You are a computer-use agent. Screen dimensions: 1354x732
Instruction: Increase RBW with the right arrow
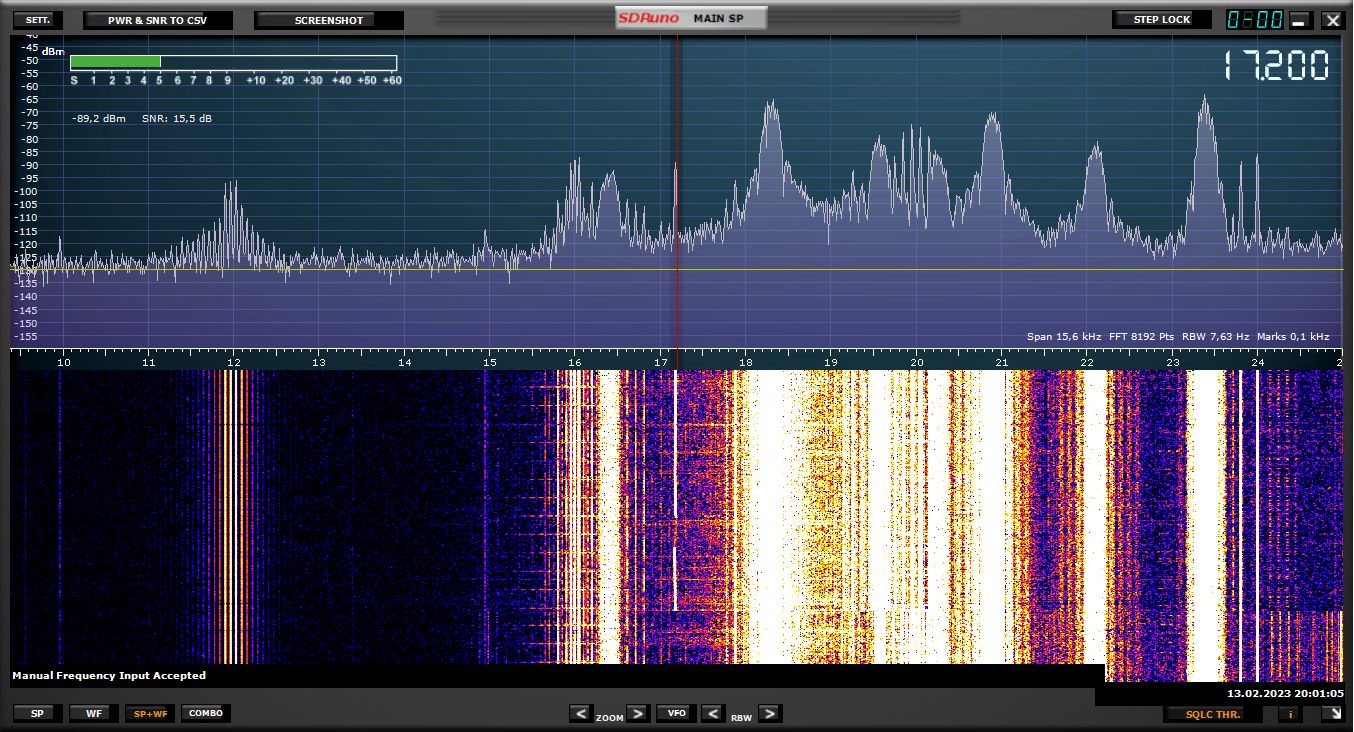point(769,713)
